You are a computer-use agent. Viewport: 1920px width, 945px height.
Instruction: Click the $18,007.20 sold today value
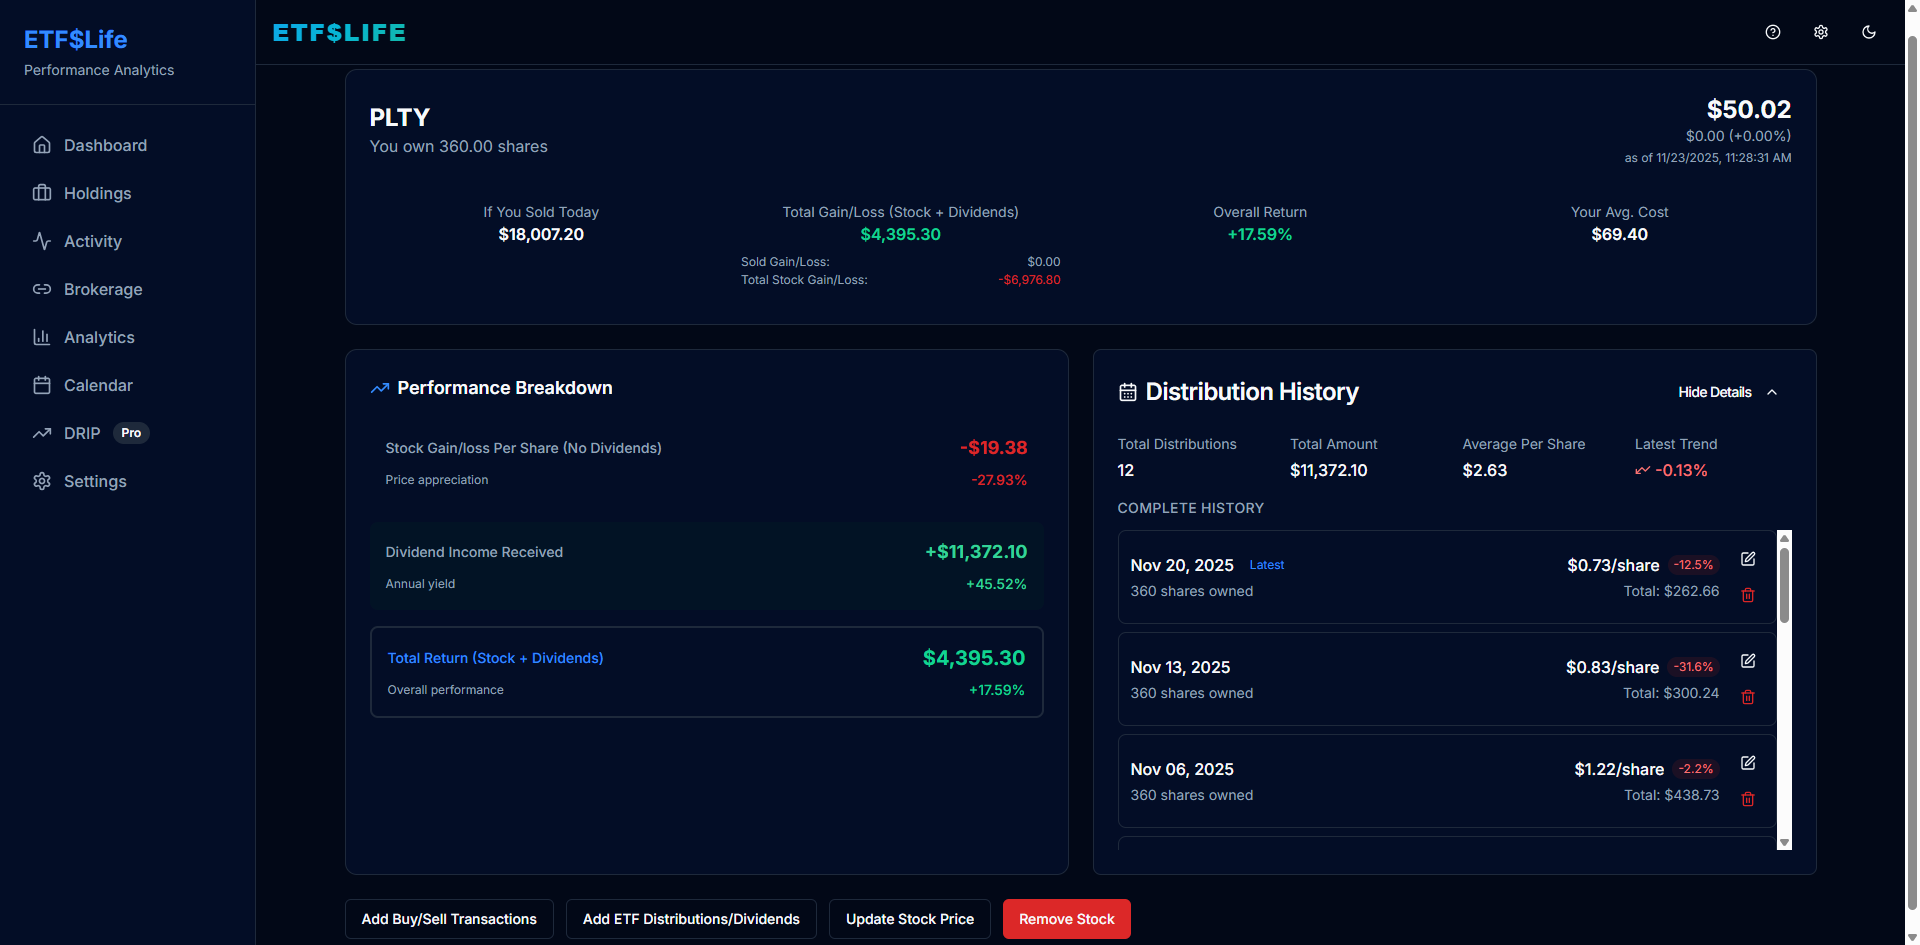541,234
